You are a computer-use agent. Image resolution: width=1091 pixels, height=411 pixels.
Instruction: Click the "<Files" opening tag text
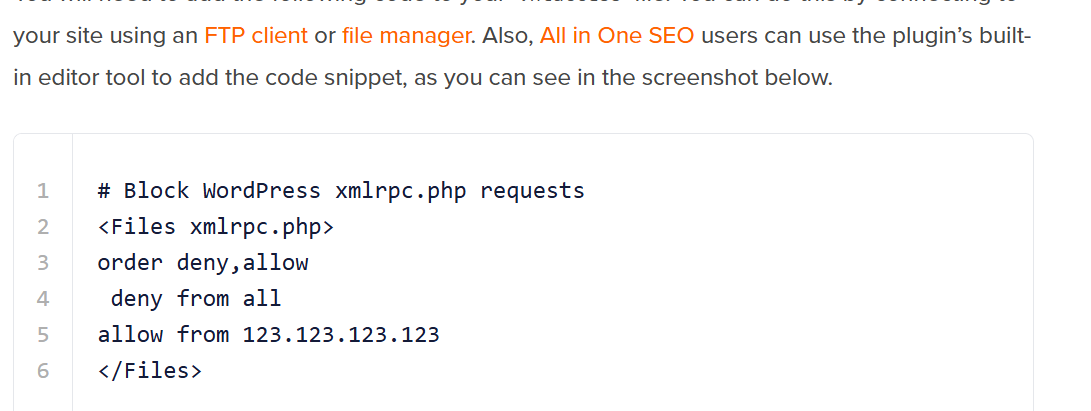(137, 227)
